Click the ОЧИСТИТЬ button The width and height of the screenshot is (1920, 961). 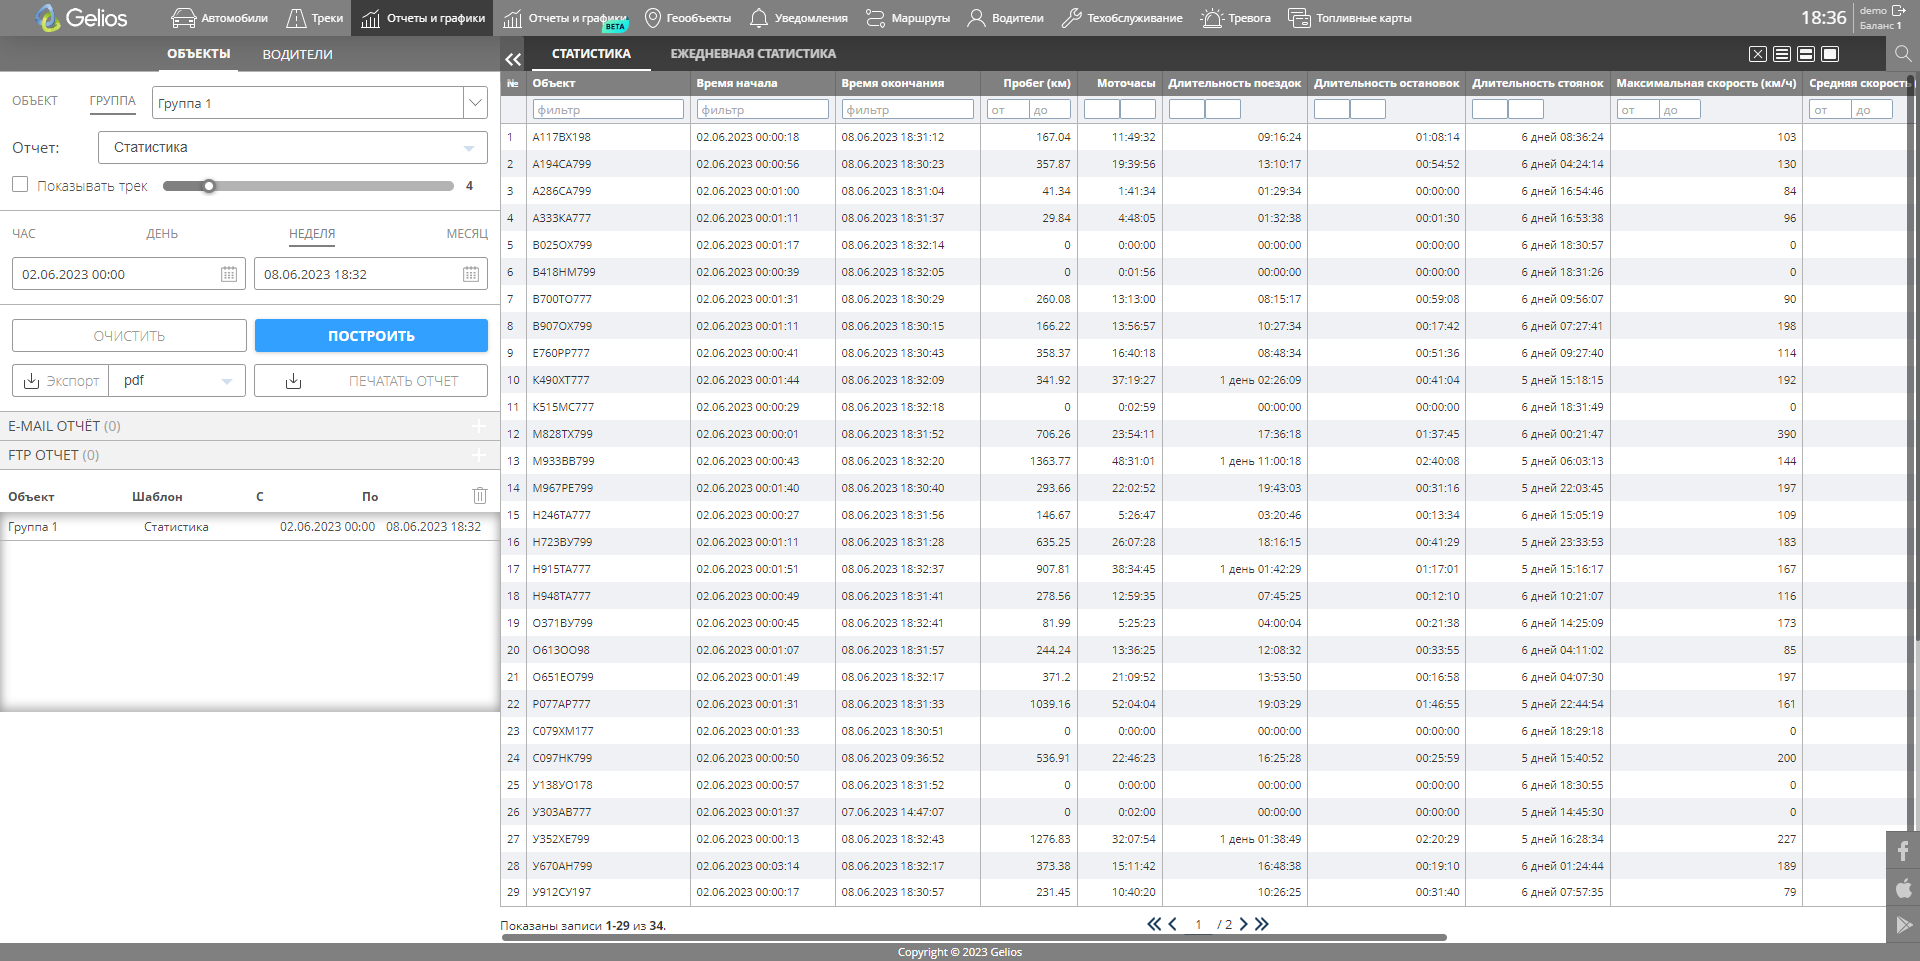tap(129, 336)
